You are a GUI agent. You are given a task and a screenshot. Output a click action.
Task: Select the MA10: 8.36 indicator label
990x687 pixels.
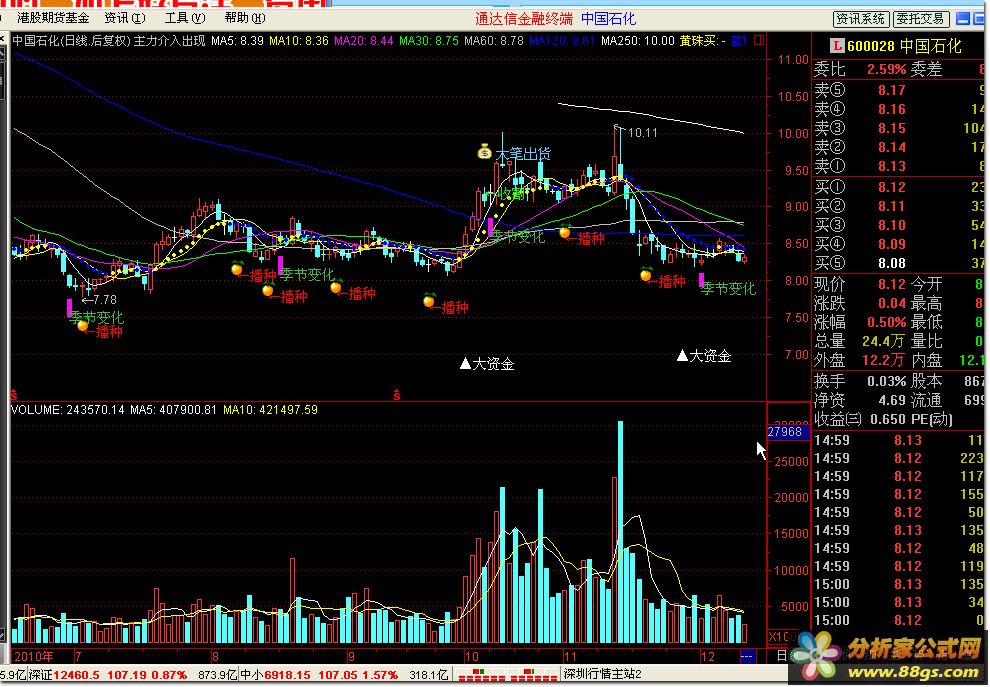299,41
